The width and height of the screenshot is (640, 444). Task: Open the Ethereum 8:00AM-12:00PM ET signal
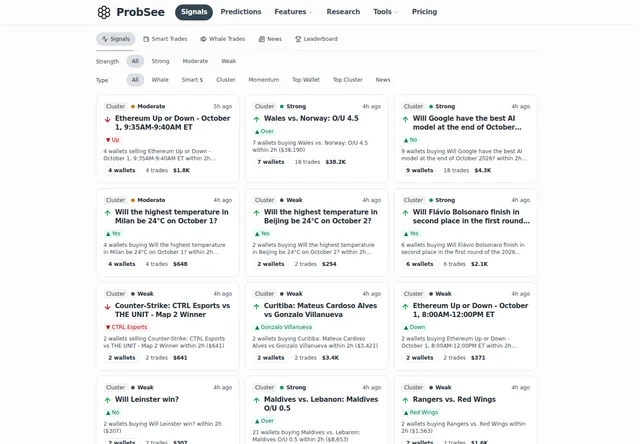tap(470, 310)
